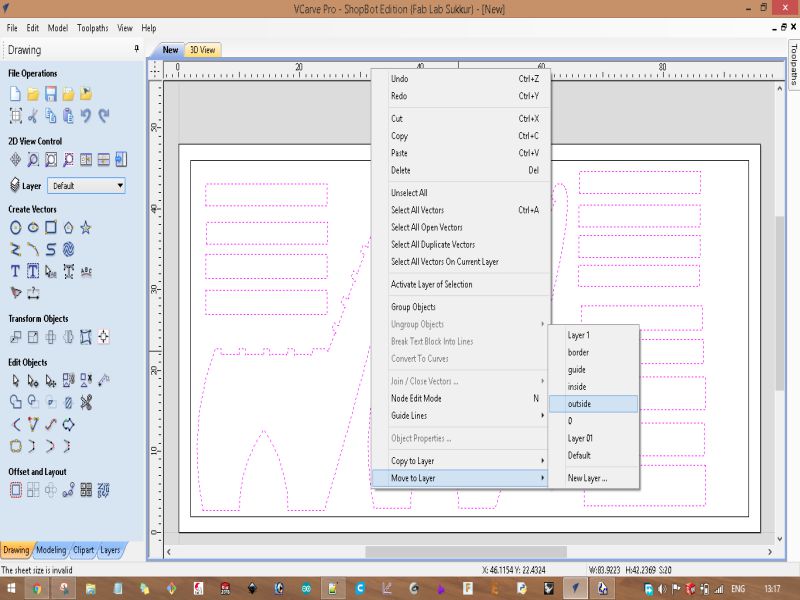The height and width of the screenshot is (600, 800).
Task: Select the Draw Text tool
Action: [x=15, y=271]
